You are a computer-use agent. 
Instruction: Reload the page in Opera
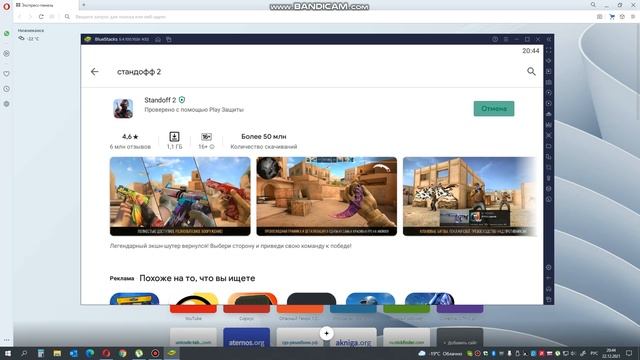(41, 17)
